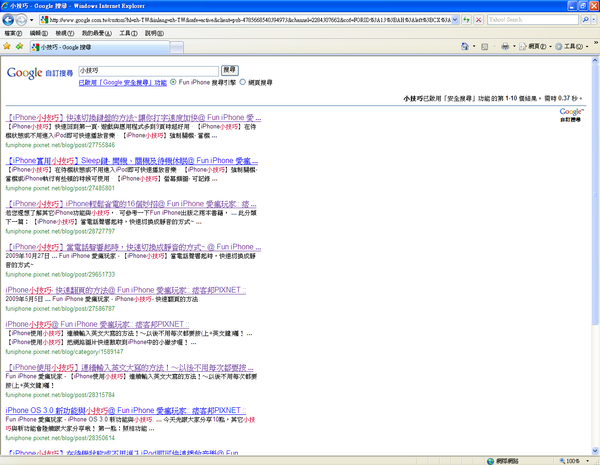Click the IE icon in title bar

point(5,6)
